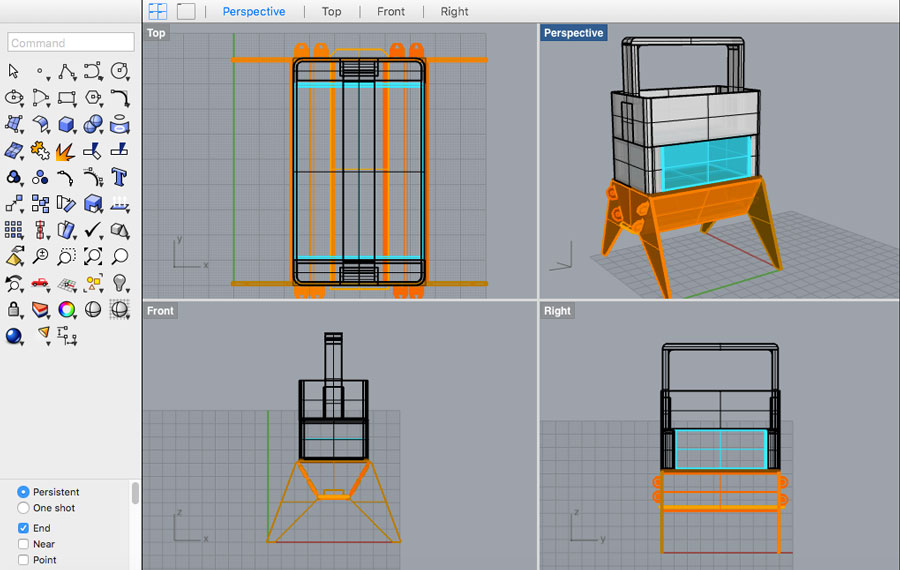Uncheck the End object snap
This screenshot has height=570, width=900.
(x=23, y=528)
